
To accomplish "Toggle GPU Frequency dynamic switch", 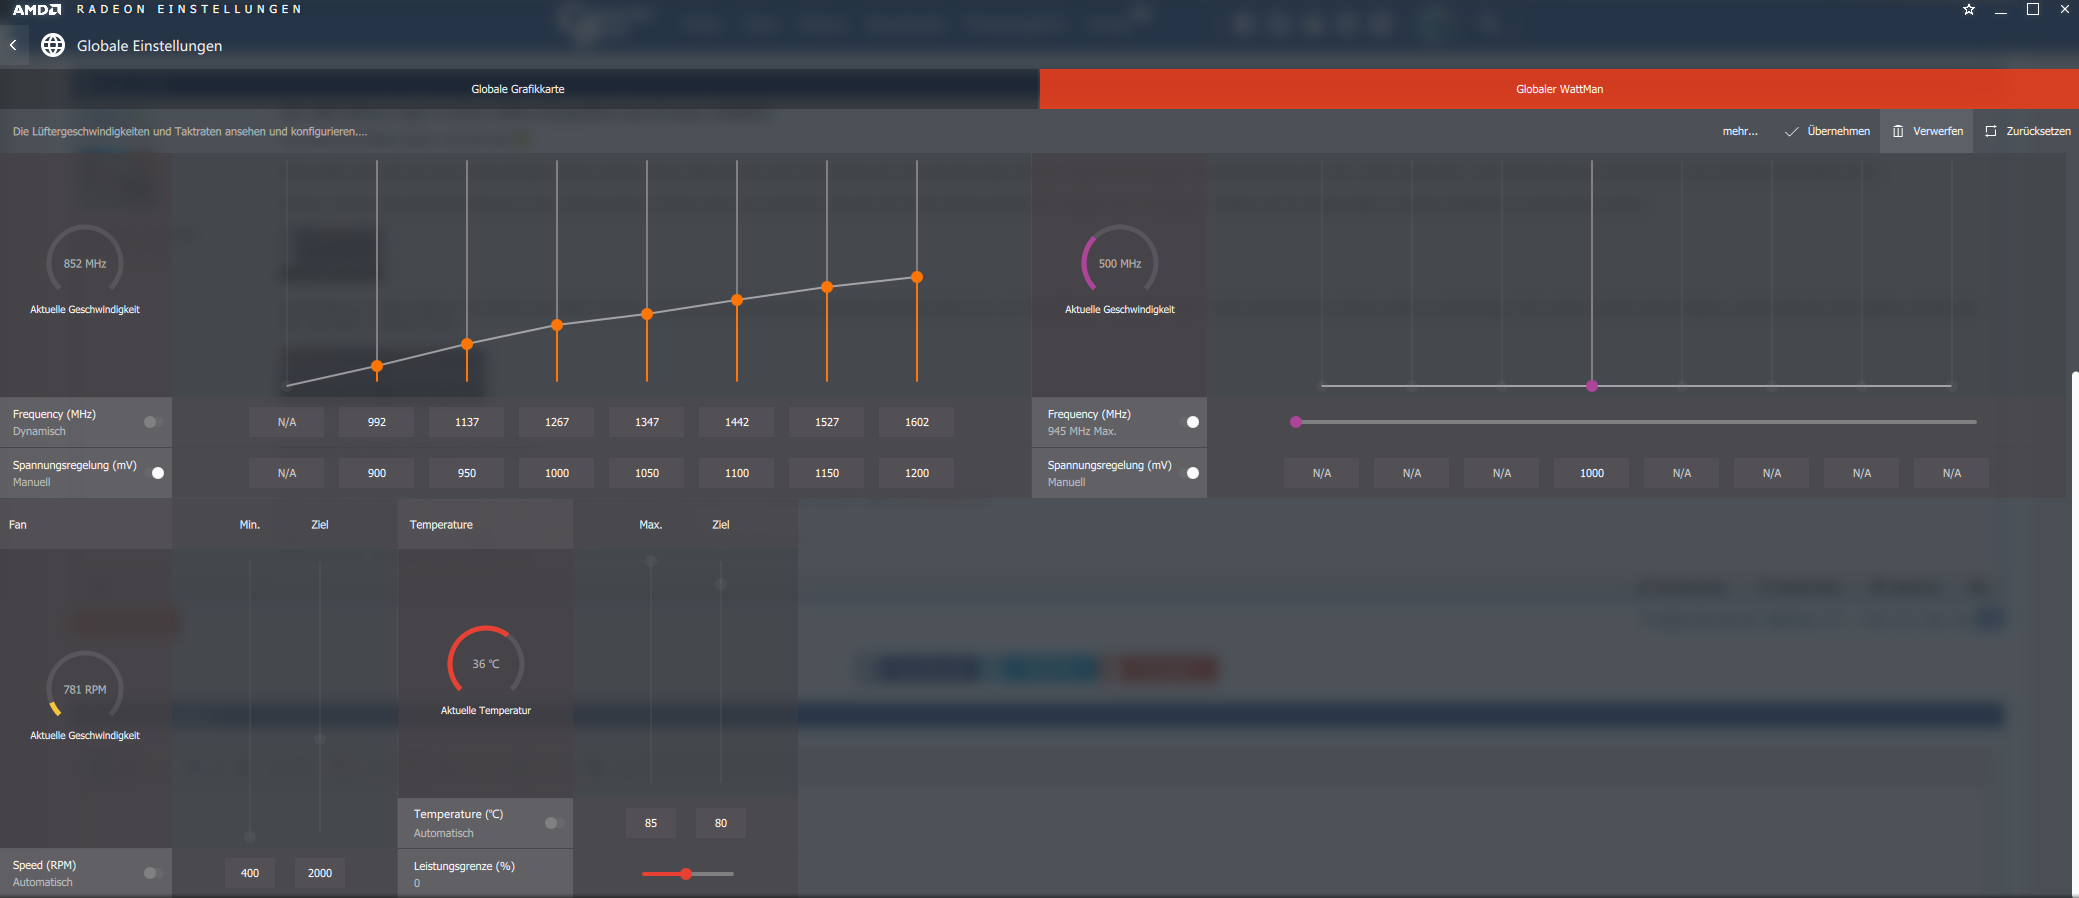I will 152,422.
